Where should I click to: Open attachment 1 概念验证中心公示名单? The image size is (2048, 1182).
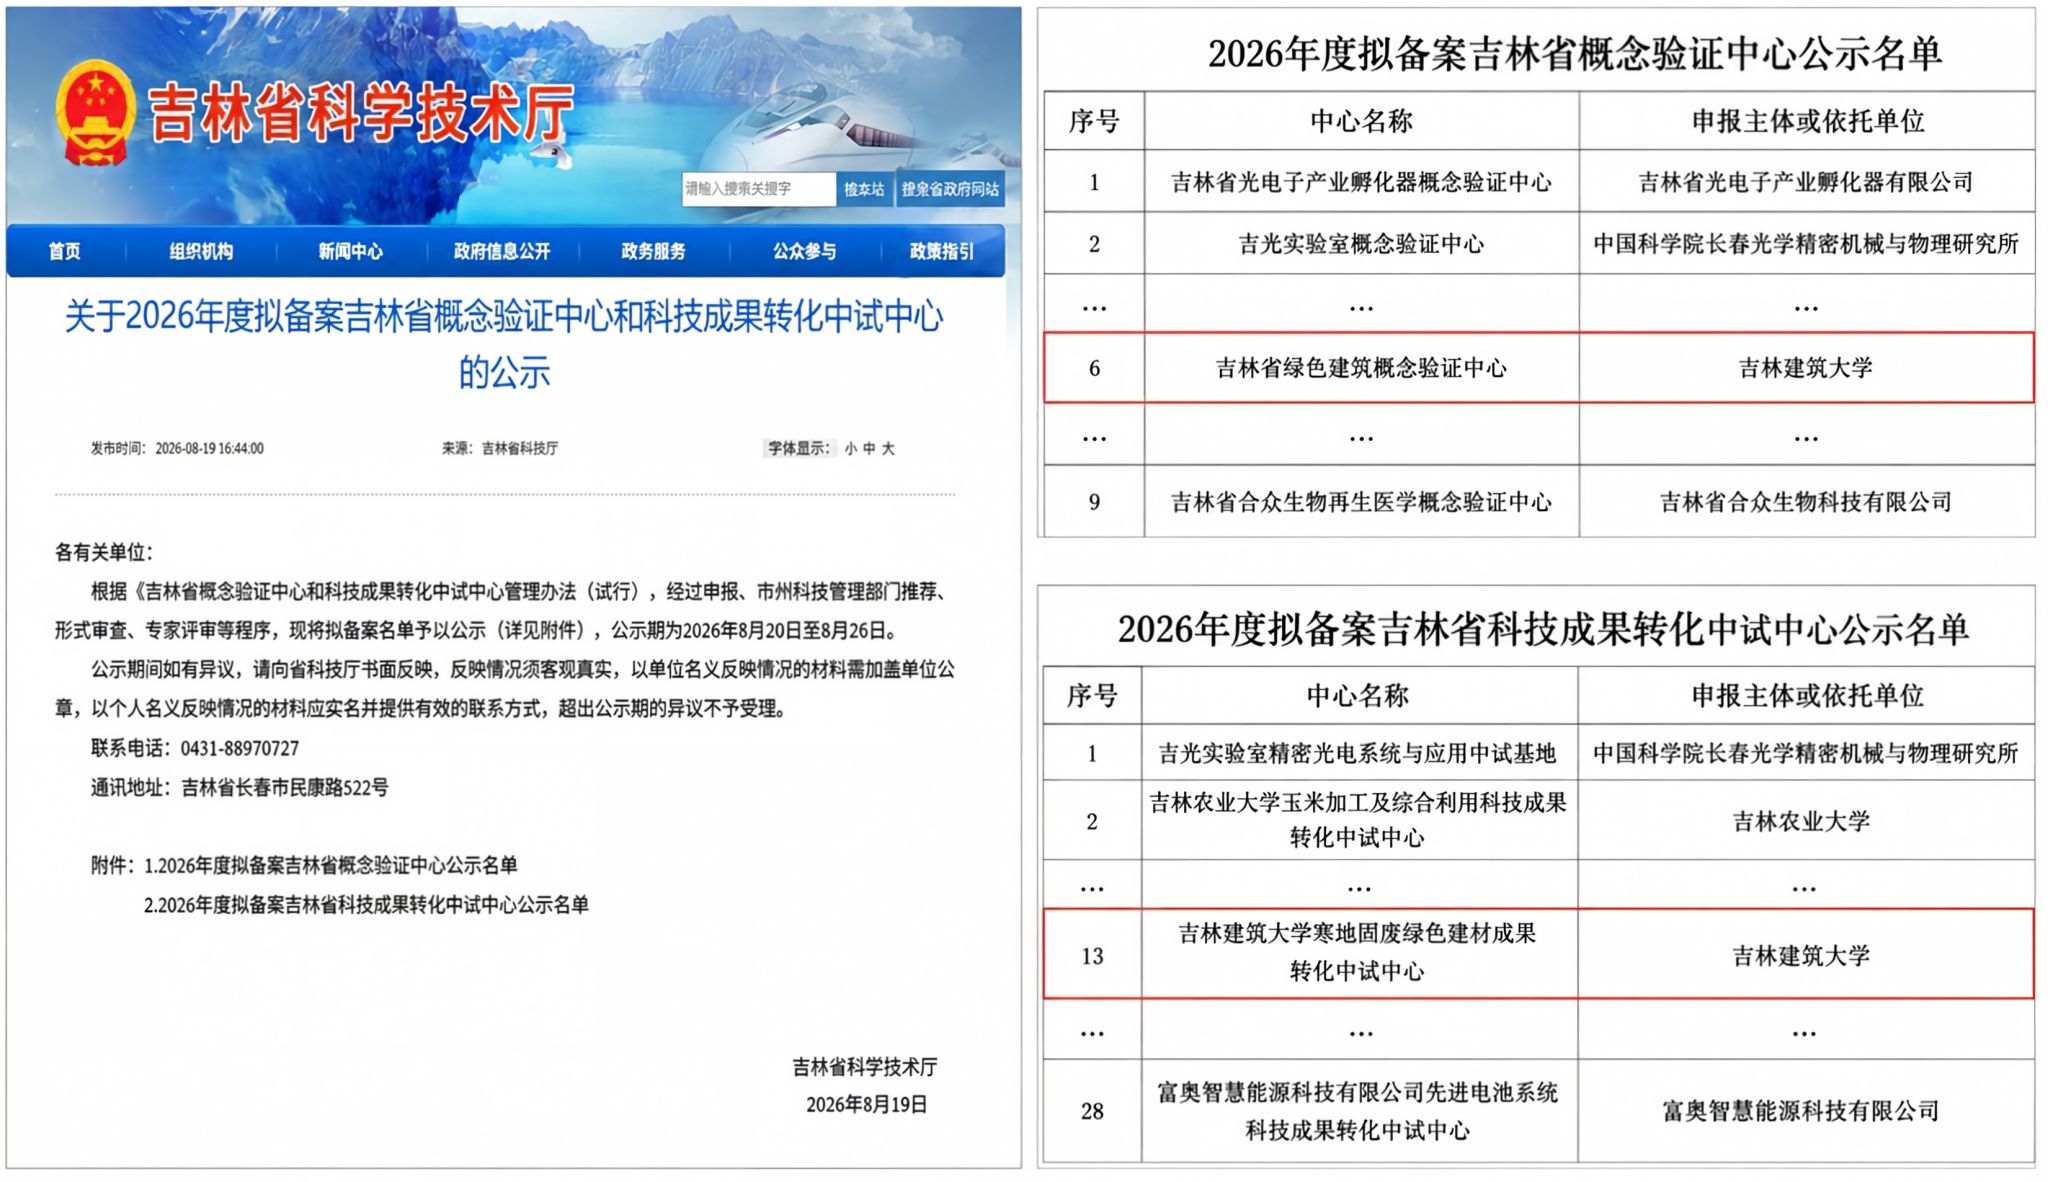331,865
